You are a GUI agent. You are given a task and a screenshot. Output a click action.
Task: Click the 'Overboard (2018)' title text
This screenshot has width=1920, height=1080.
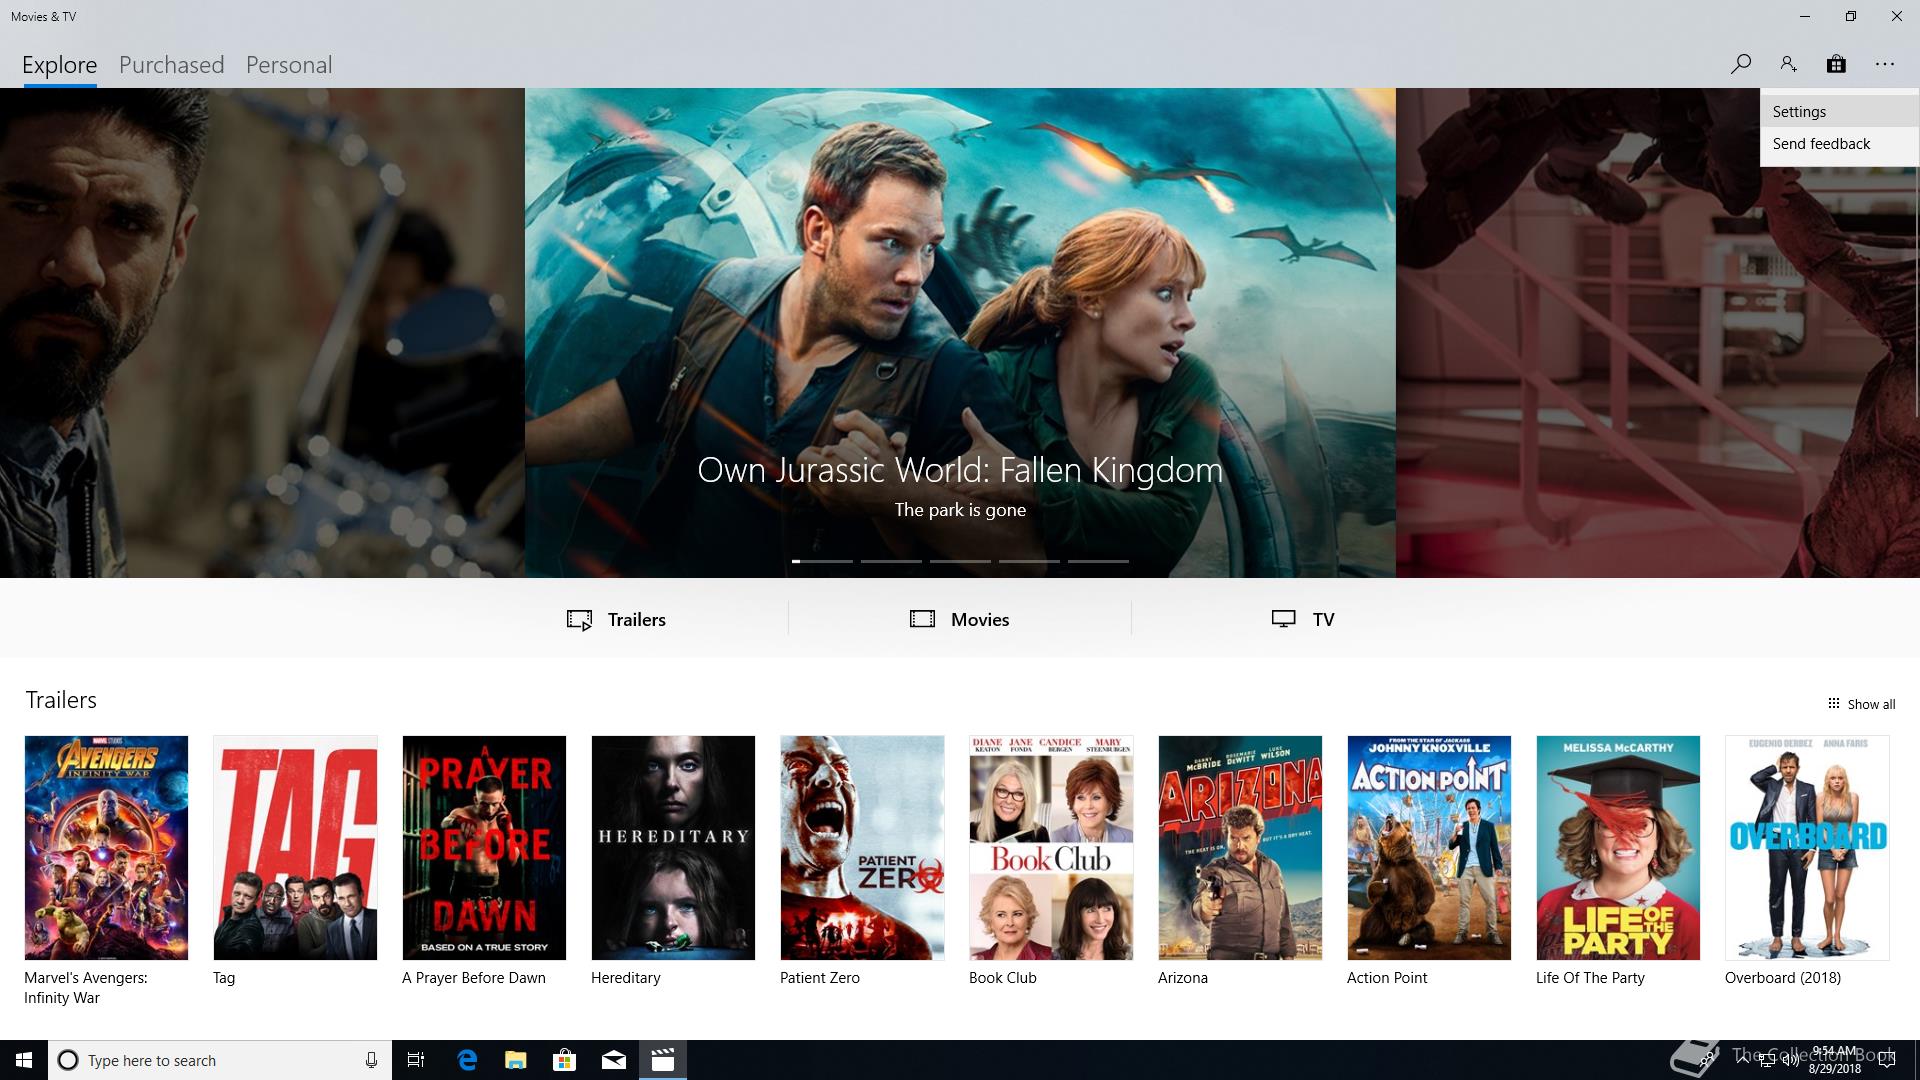(1783, 978)
